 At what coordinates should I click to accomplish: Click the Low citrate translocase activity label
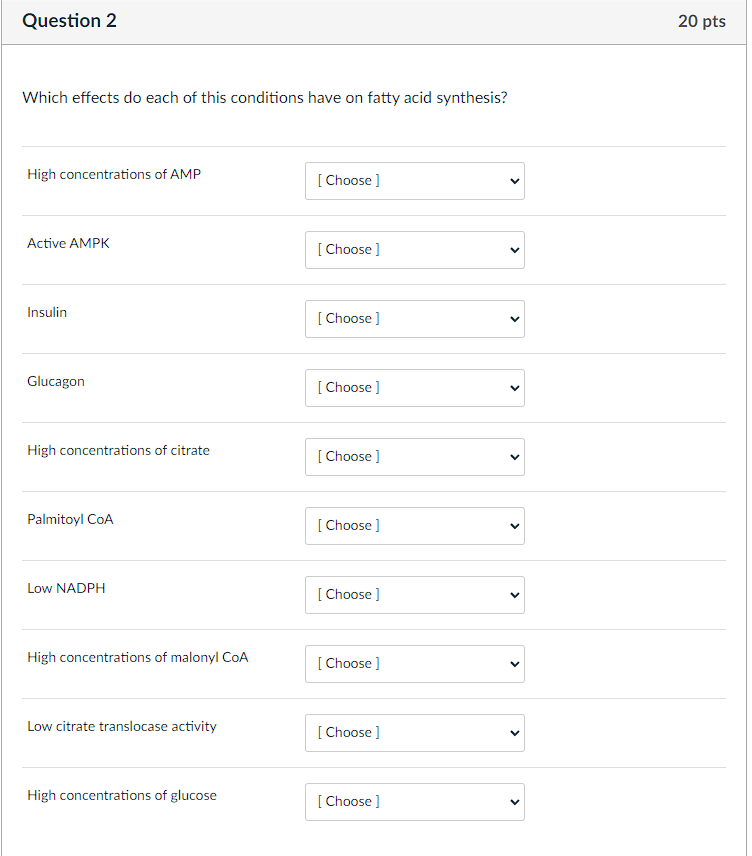click(x=121, y=726)
